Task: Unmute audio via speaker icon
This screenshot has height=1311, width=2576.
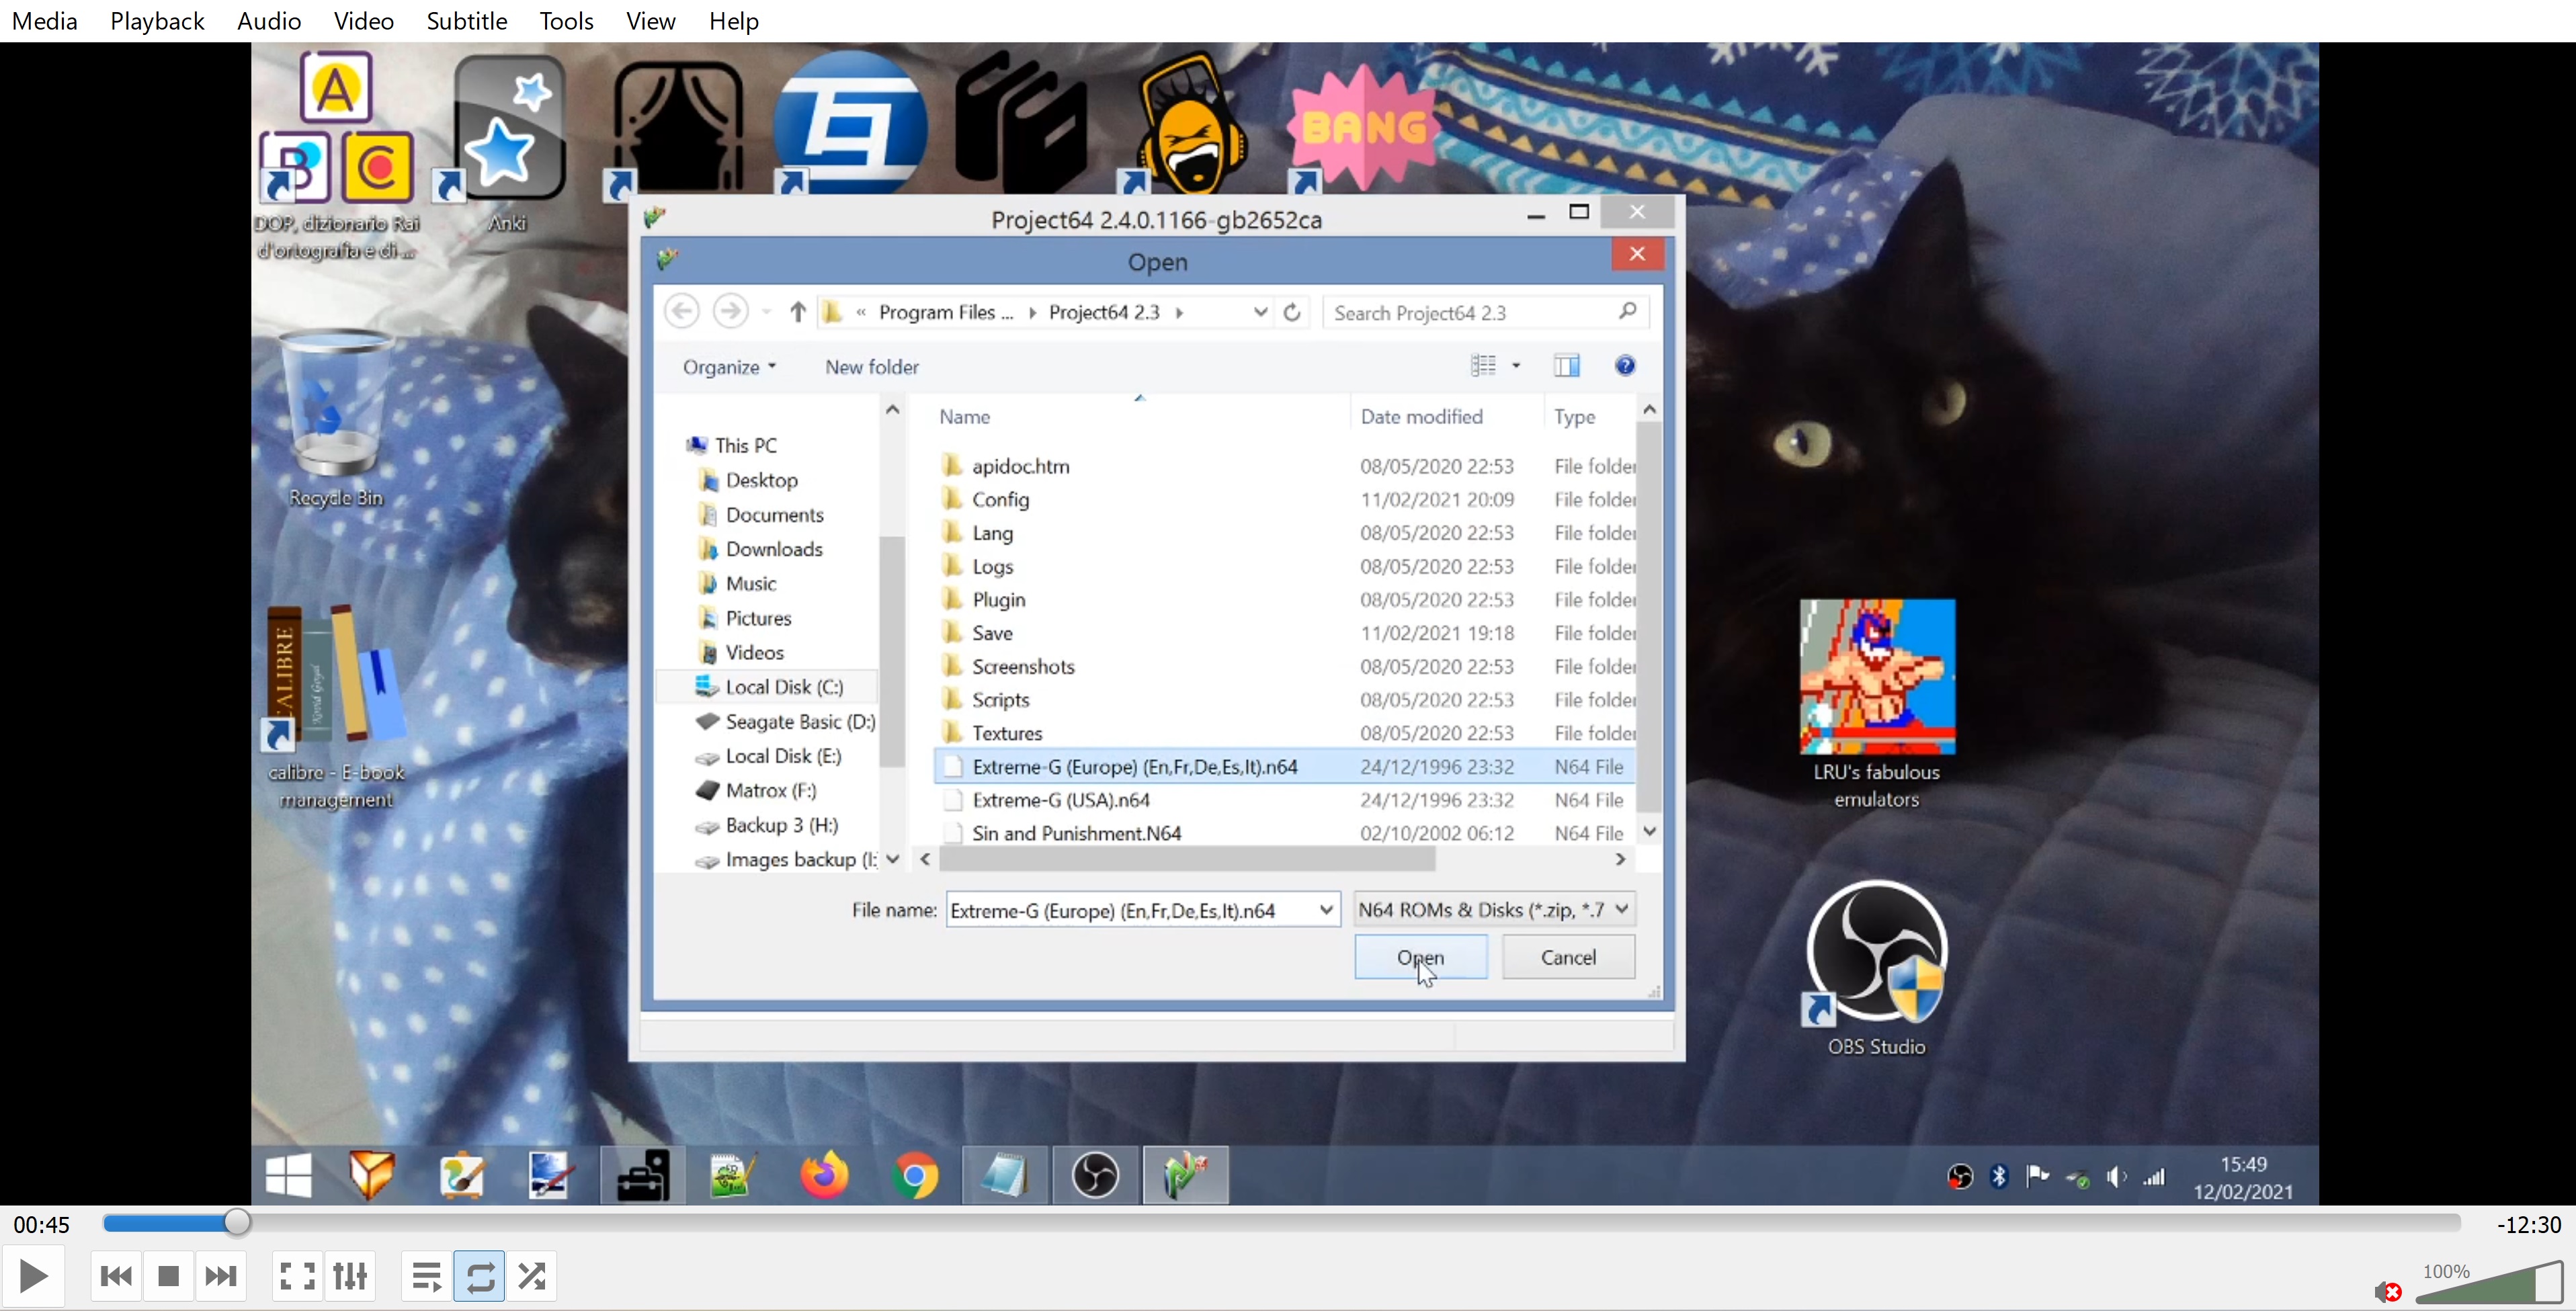Action: pyautogui.click(x=2386, y=1291)
